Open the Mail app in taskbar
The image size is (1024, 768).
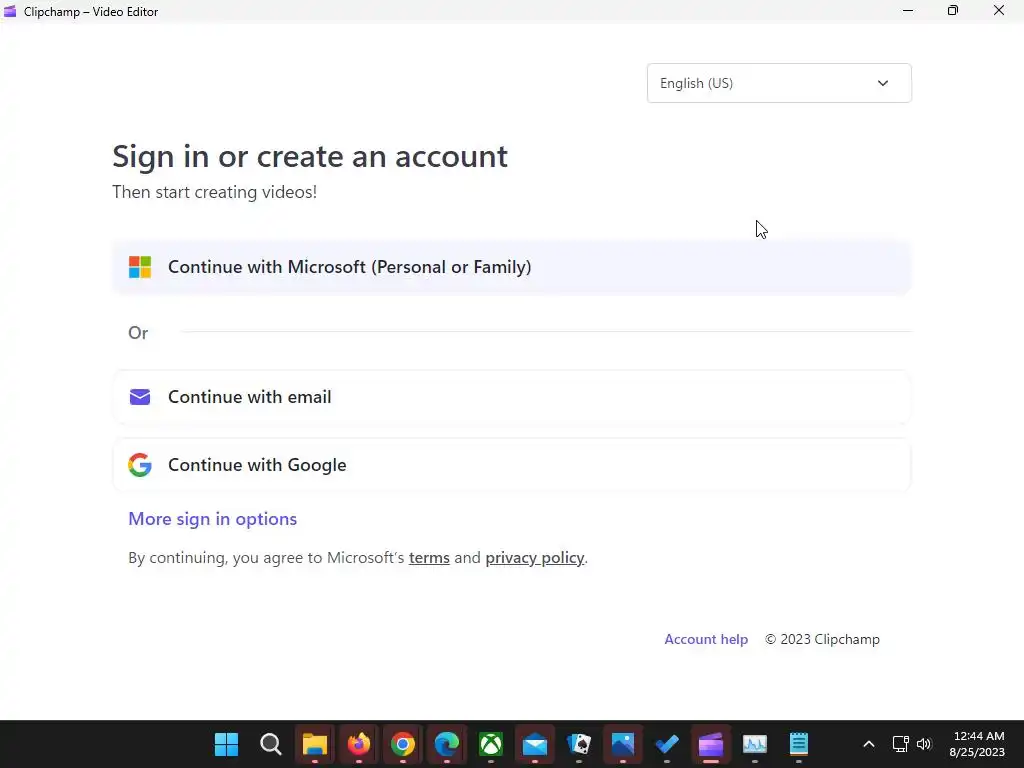(535, 744)
